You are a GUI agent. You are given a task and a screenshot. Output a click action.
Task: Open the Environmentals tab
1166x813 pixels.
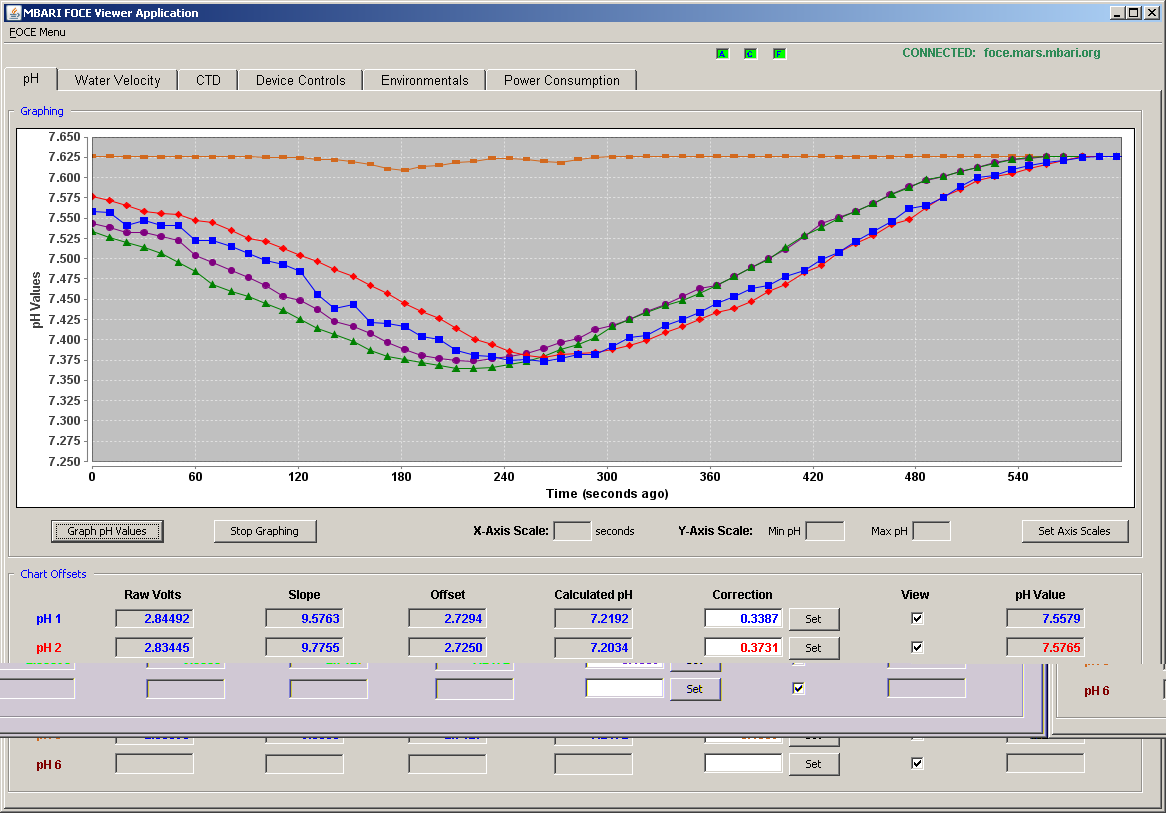pos(425,80)
